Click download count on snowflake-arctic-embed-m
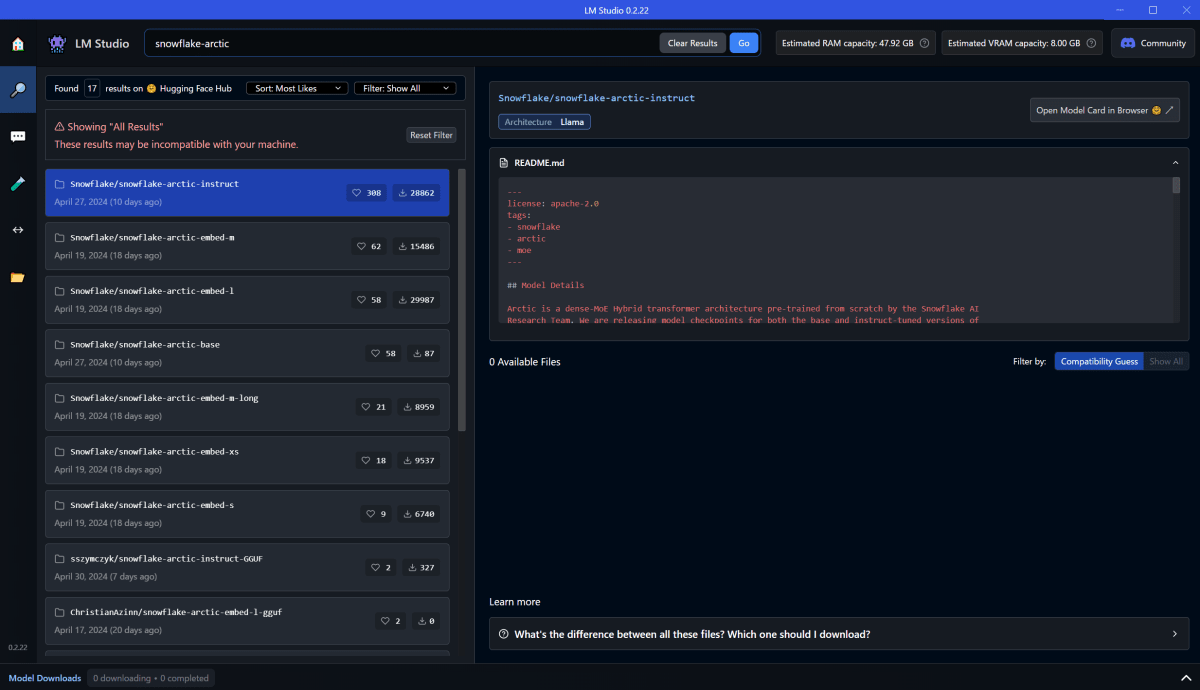The height and width of the screenshot is (690, 1200). 417,246
